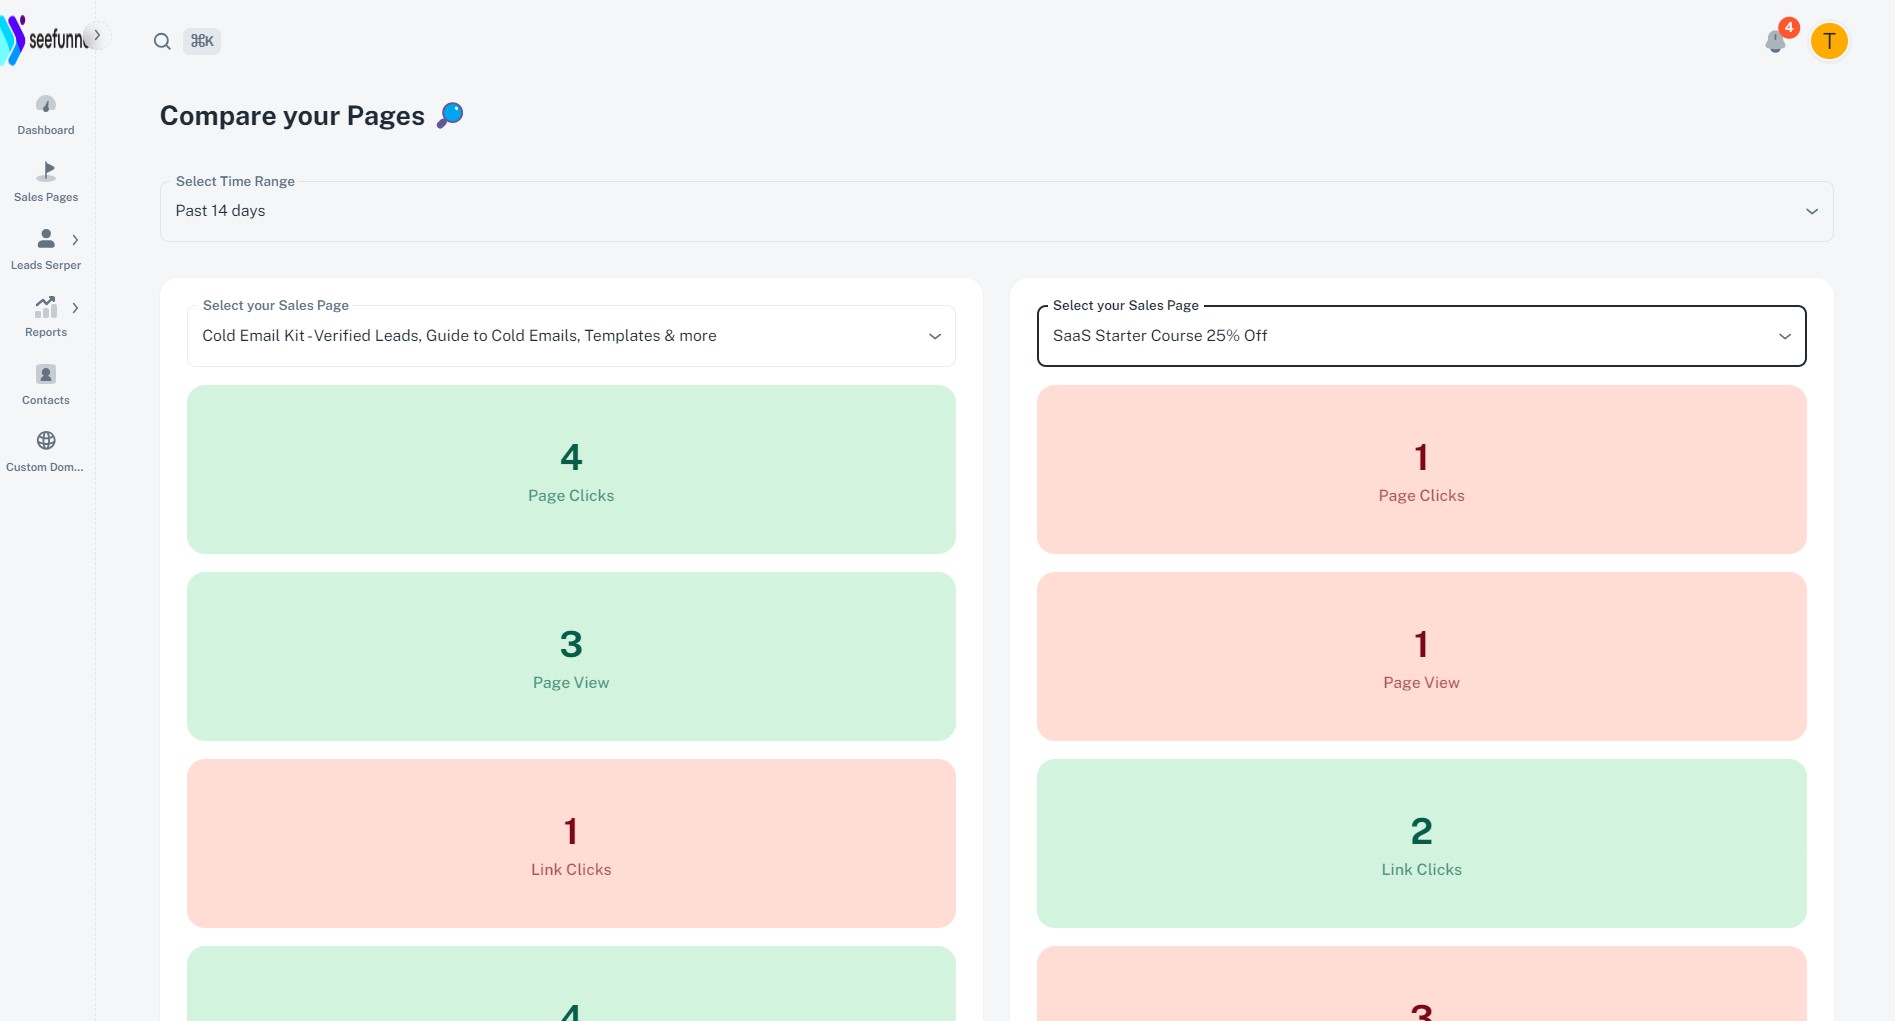This screenshot has height=1021, width=1895.
Task: Open the user avatar T menu
Action: coord(1829,41)
